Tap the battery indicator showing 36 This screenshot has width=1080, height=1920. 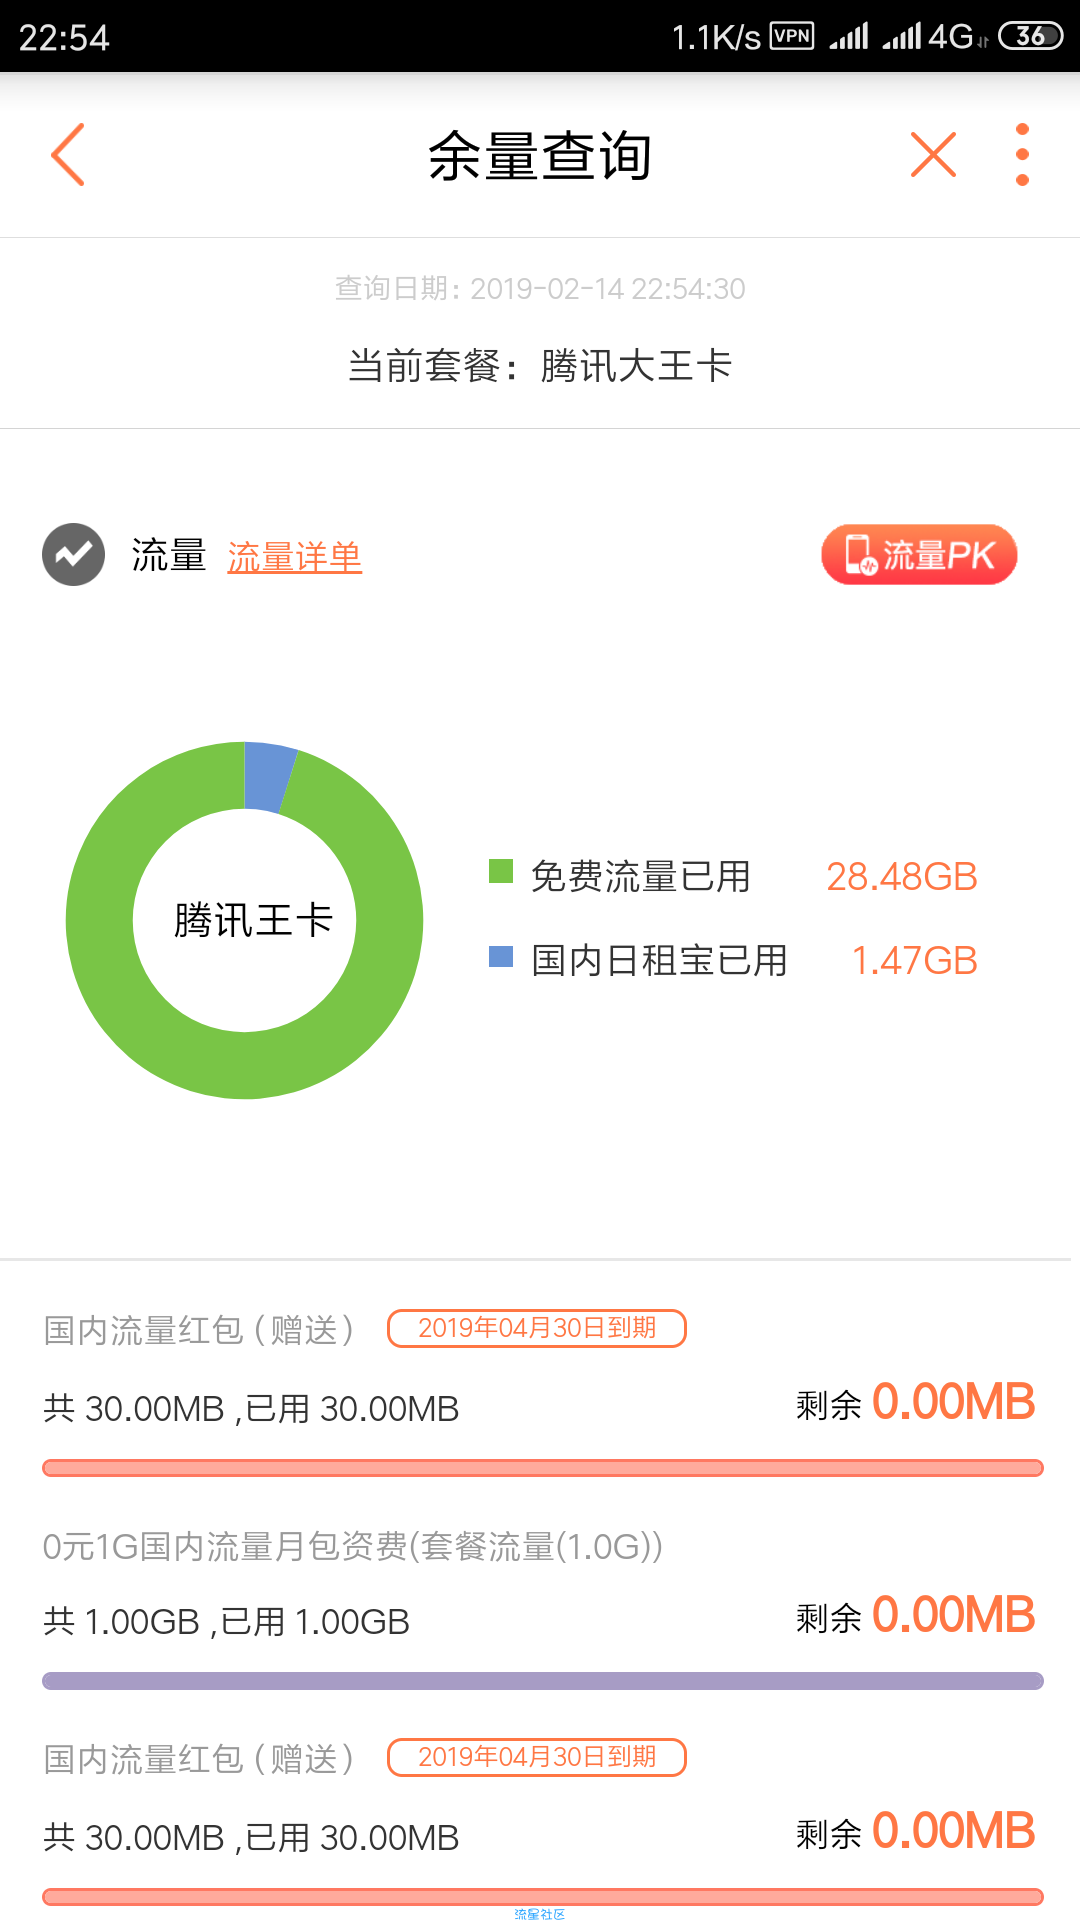click(x=1030, y=36)
